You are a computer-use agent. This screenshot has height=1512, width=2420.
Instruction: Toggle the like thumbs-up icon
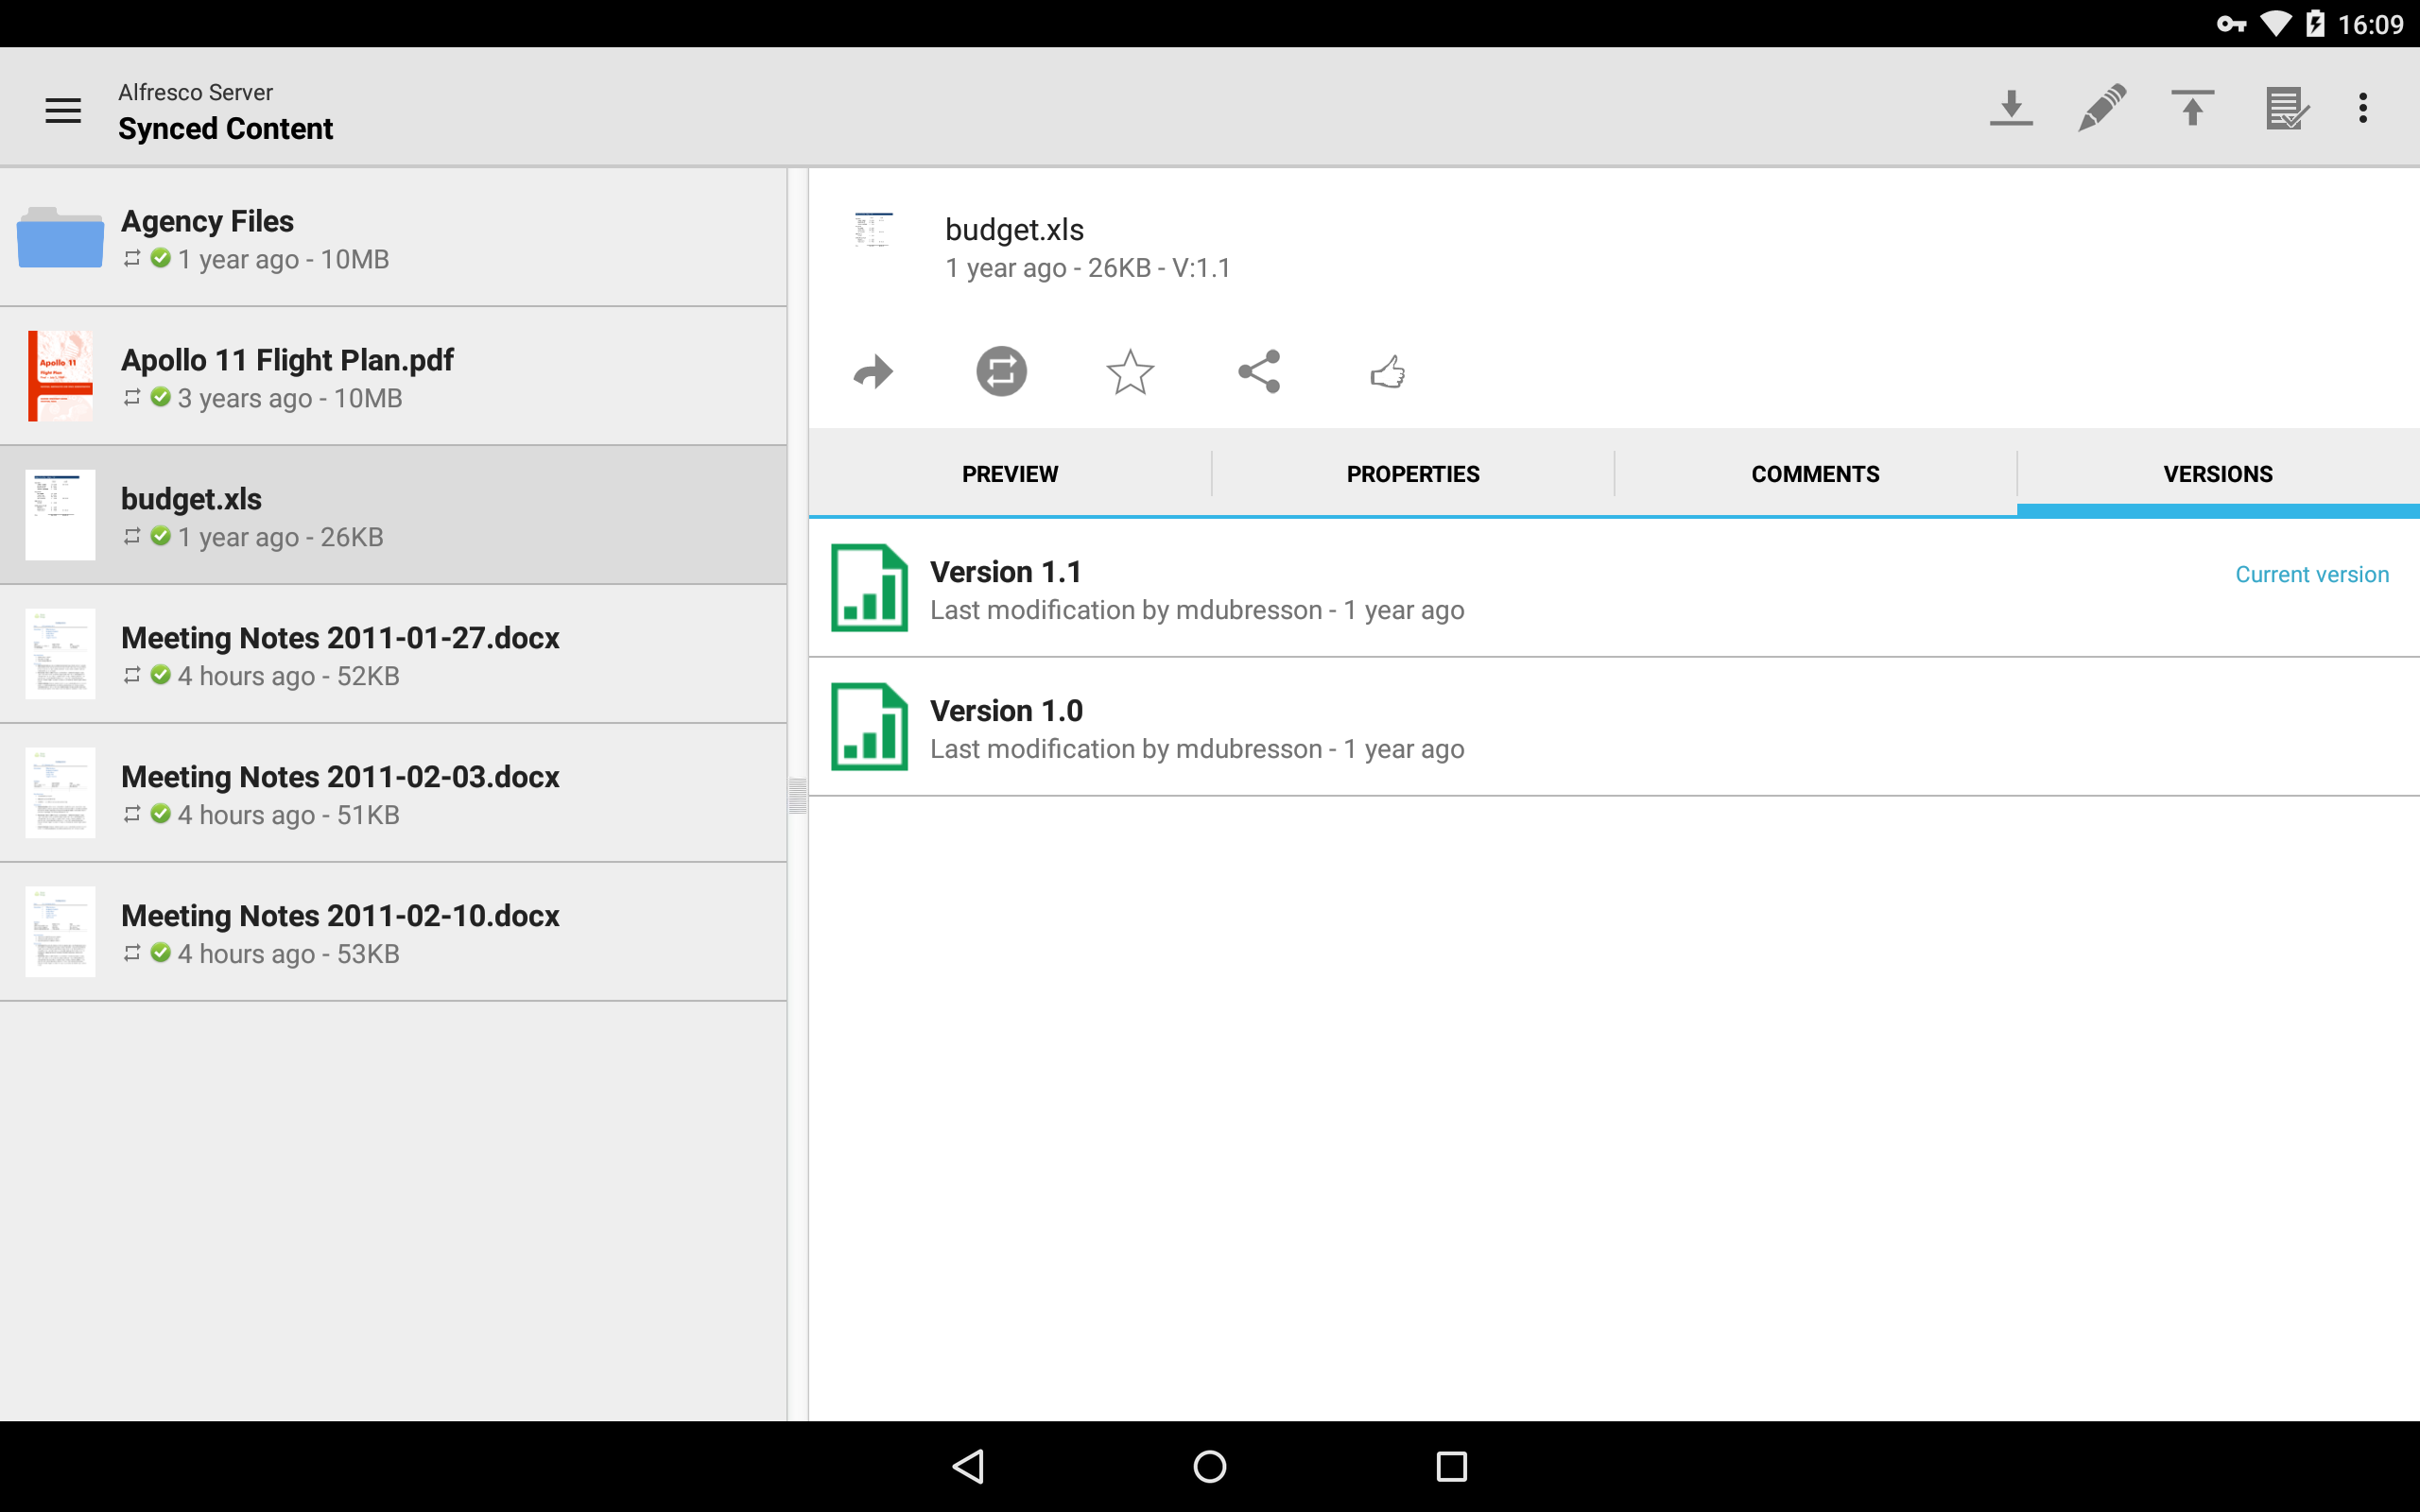1388,372
